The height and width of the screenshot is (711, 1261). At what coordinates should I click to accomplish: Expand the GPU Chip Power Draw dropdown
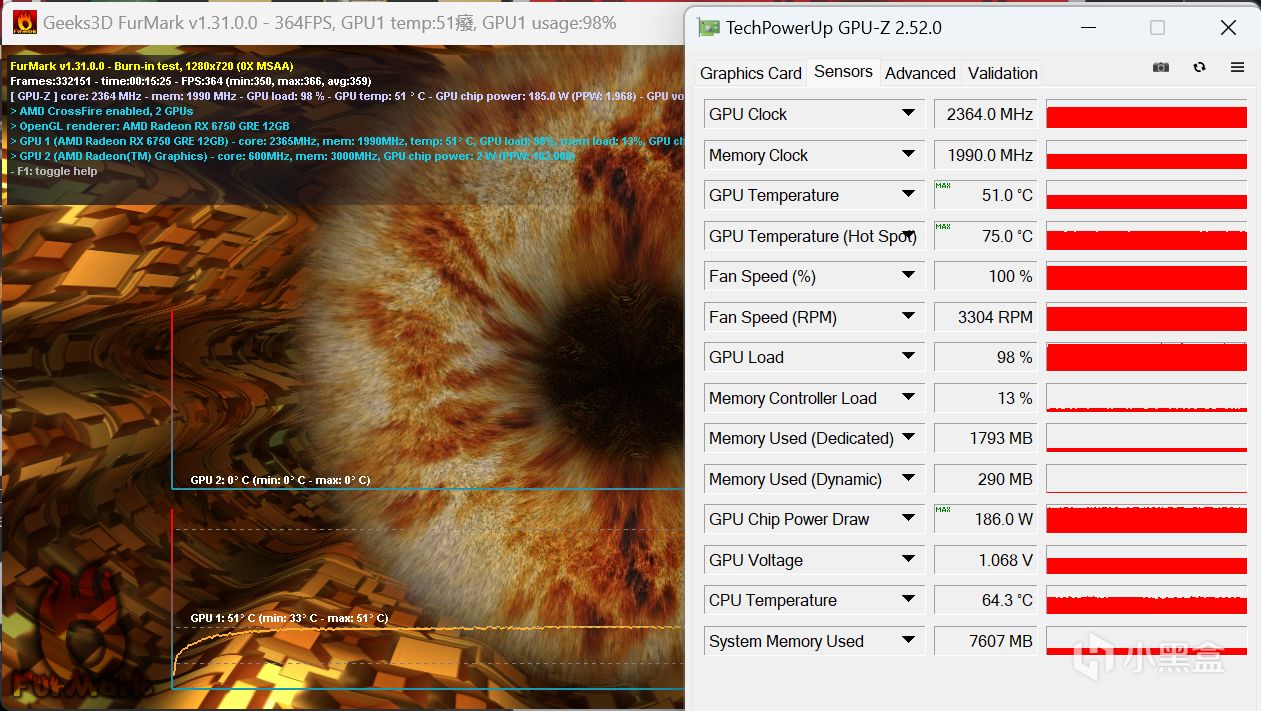908,518
